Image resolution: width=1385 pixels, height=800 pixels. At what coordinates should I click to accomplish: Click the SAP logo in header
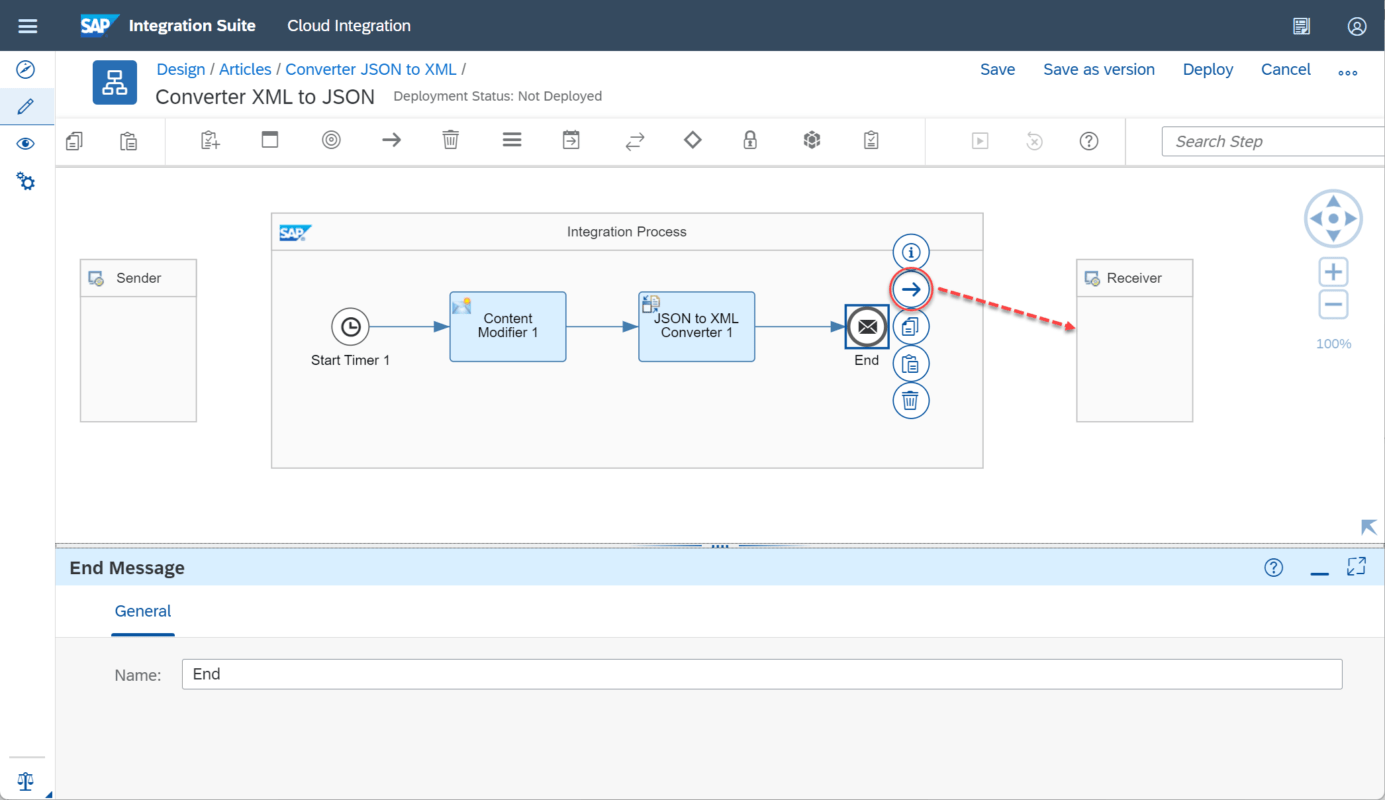[100, 25]
